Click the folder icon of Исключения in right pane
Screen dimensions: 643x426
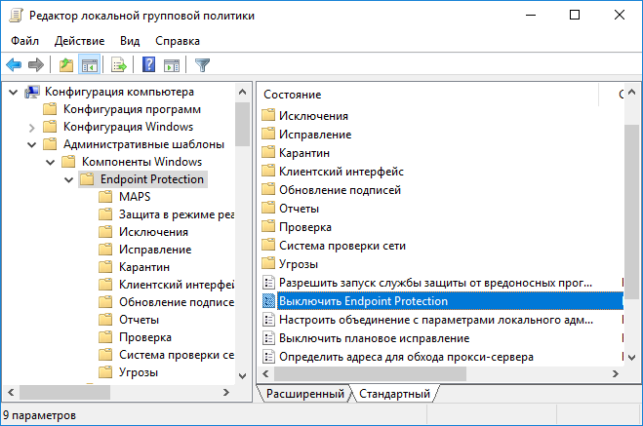click(x=268, y=115)
